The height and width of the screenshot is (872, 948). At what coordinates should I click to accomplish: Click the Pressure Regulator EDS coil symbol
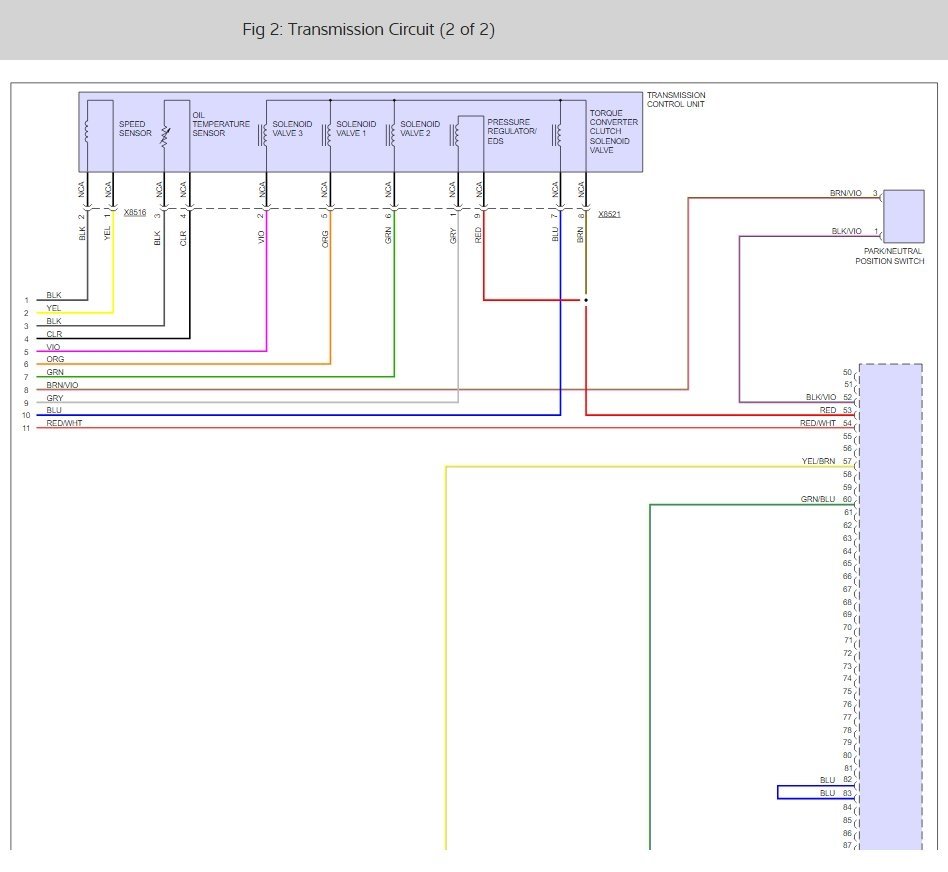coord(455,135)
